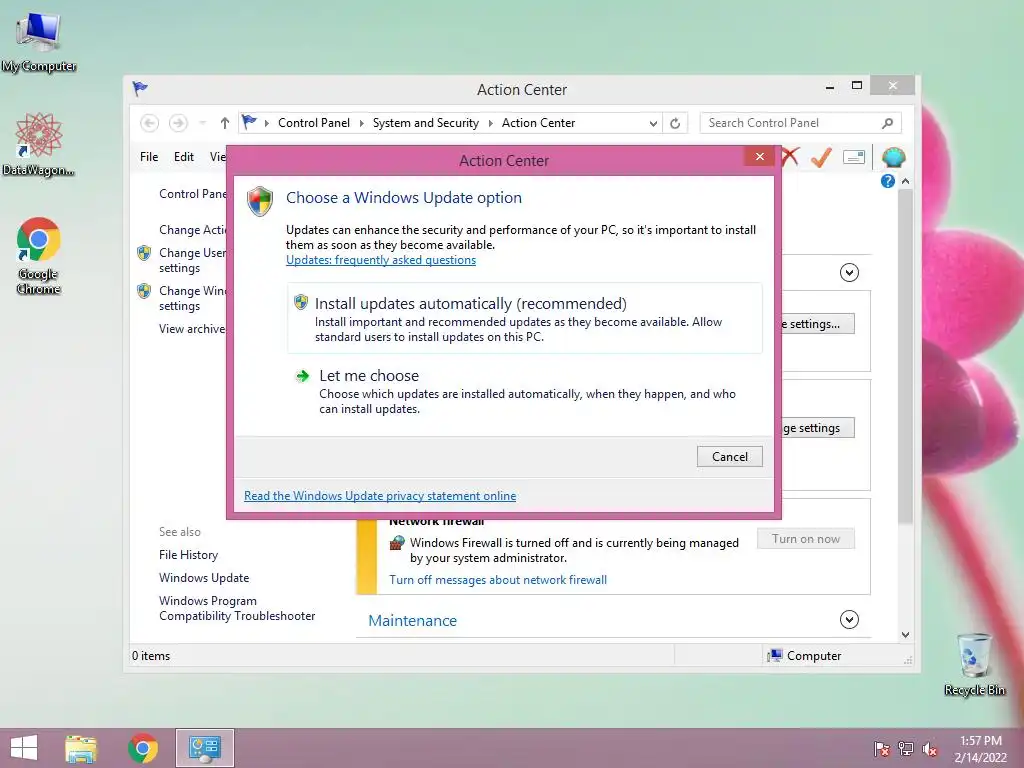
Task: Go back in Action Center window
Action: click(x=150, y=123)
